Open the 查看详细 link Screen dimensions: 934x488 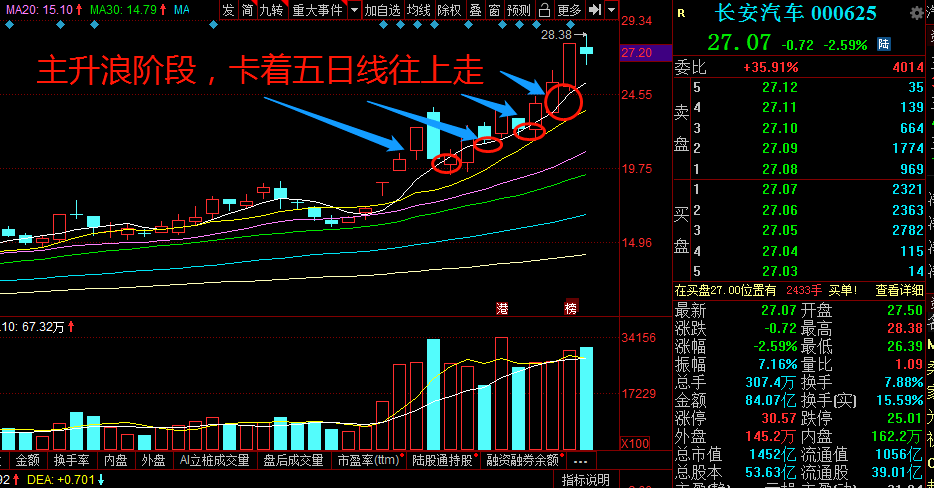(x=900, y=290)
